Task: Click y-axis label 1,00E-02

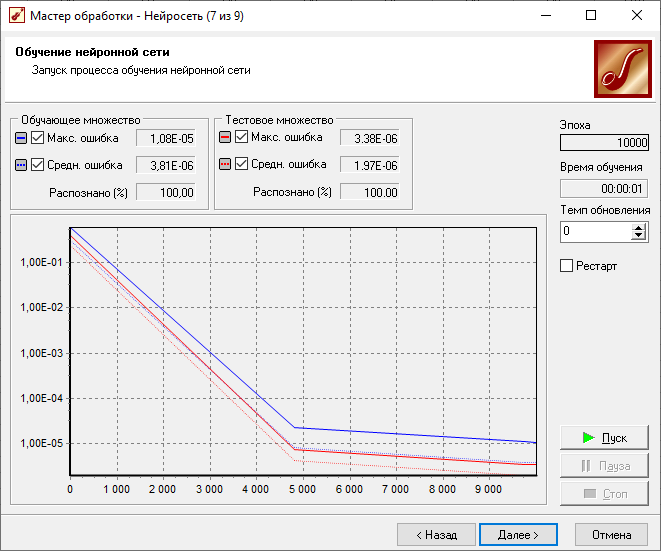Action: coord(41,307)
